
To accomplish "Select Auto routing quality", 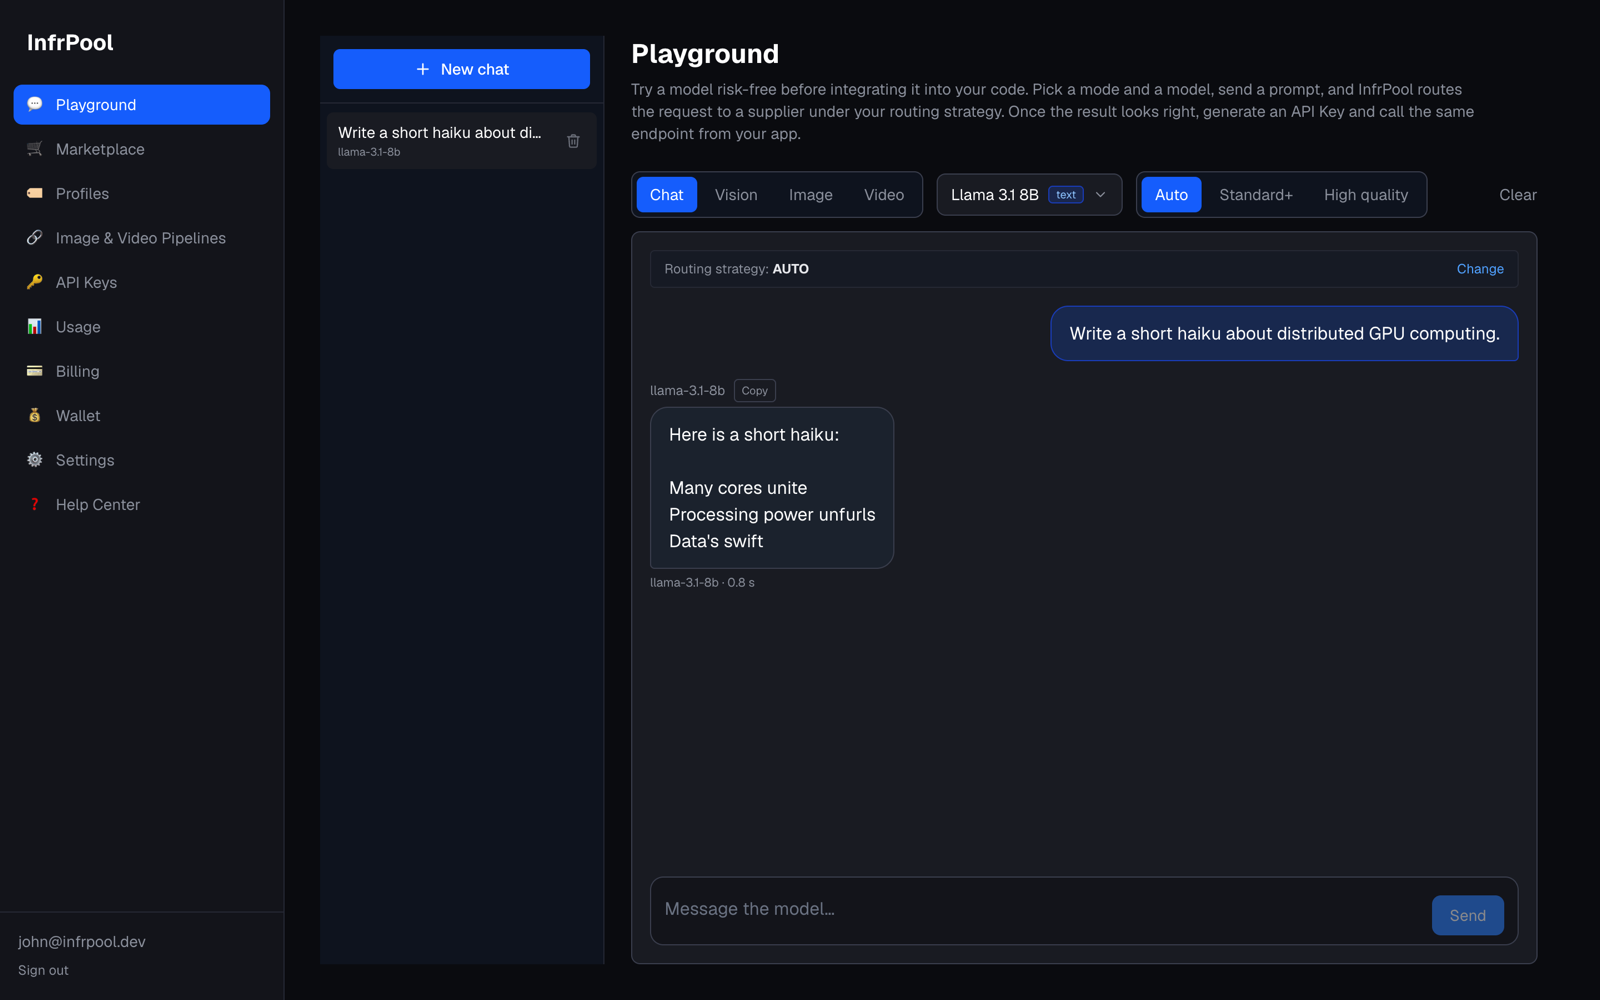I will point(1171,195).
